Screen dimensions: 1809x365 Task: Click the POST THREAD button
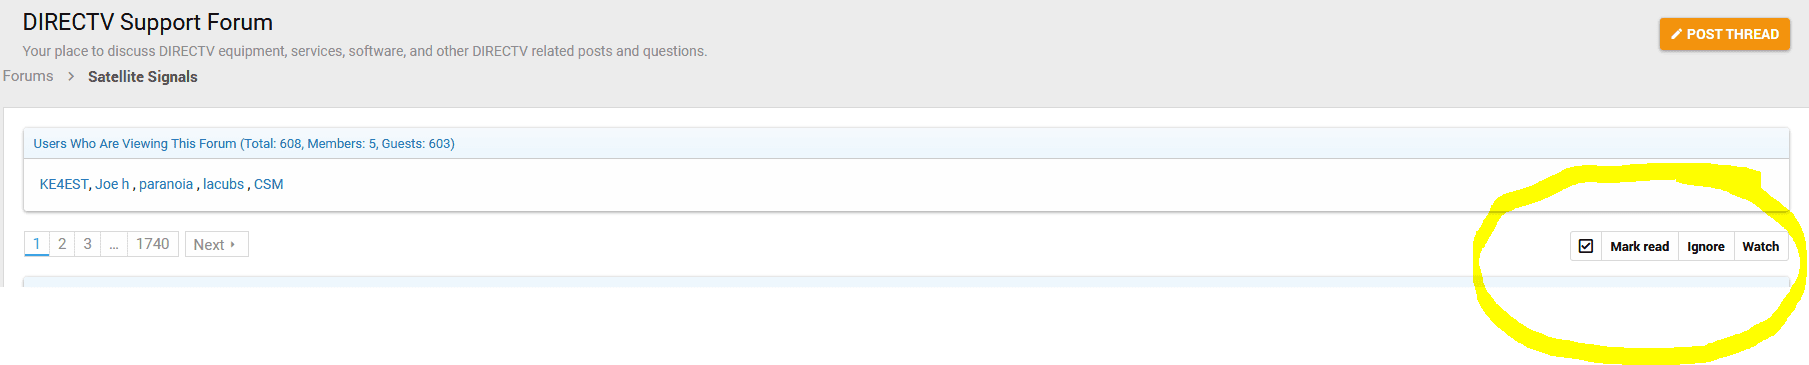(1724, 34)
